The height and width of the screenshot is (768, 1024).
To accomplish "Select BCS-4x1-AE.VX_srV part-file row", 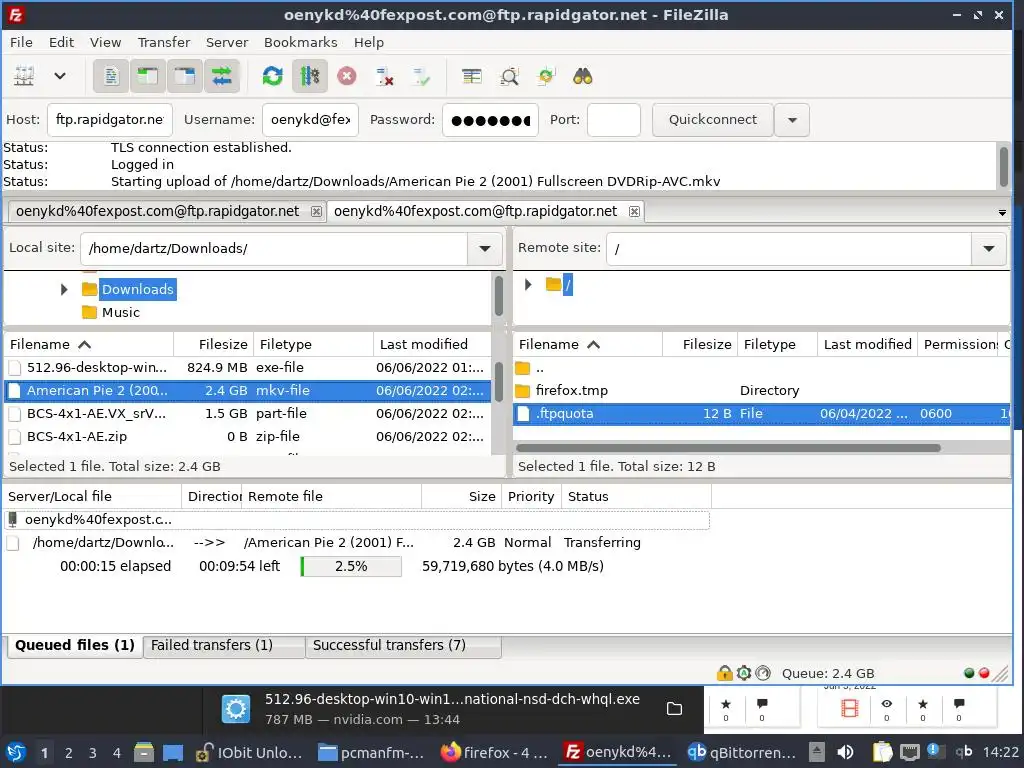I will tap(248, 414).
